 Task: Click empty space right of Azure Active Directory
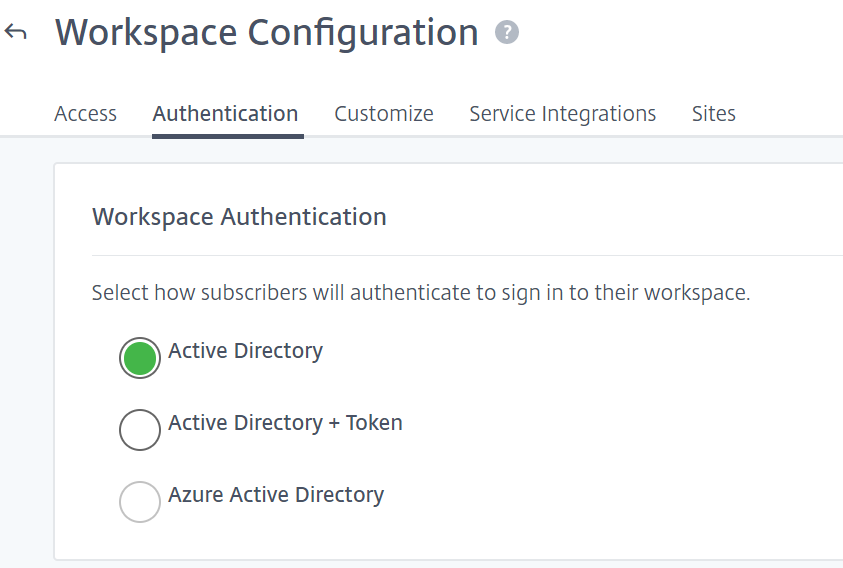click(600, 496)
